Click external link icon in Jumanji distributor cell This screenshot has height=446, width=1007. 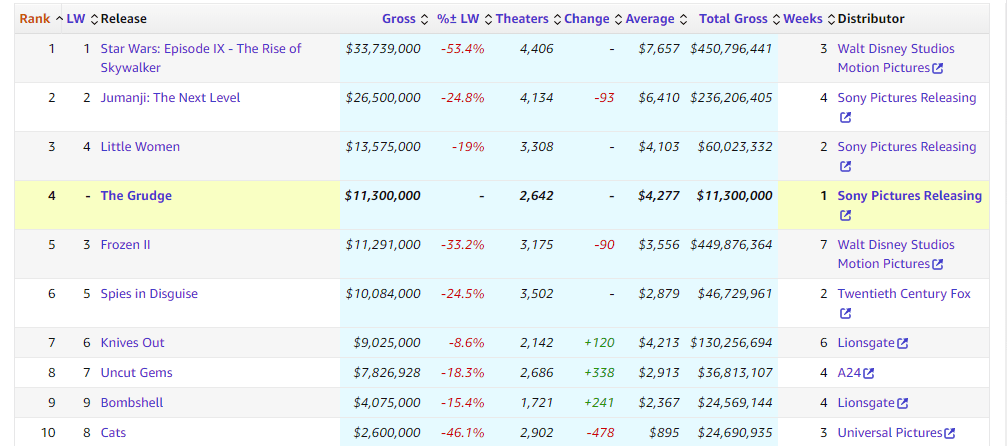(845, 118)
